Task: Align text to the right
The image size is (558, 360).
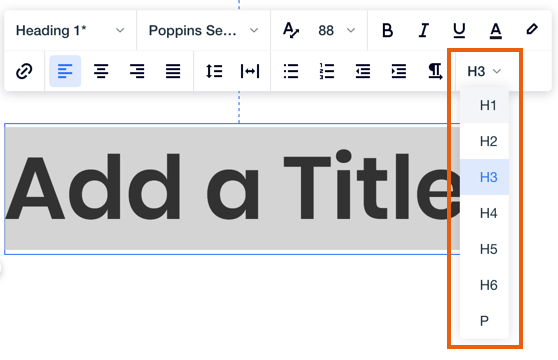Action: click(x=137, y=71)
